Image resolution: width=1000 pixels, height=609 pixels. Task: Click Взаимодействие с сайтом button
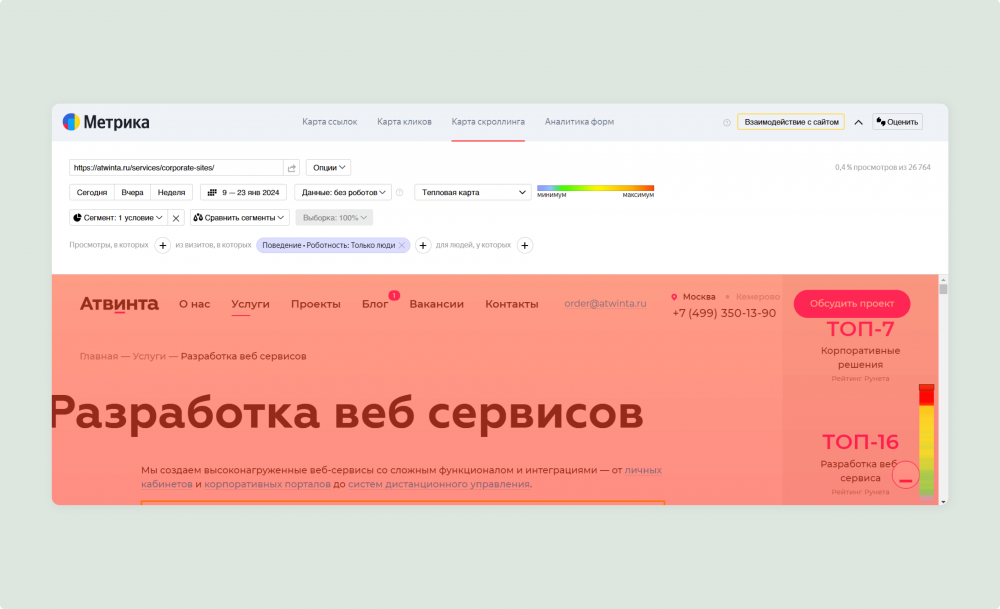tap(791, 122)
